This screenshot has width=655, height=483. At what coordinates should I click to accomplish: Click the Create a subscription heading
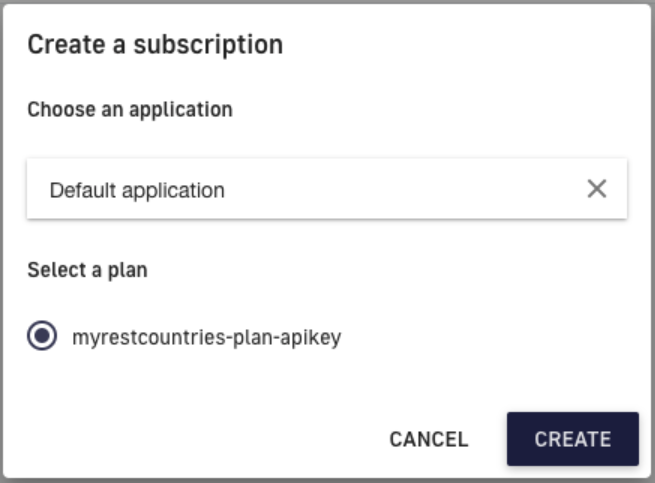[155, 44]
